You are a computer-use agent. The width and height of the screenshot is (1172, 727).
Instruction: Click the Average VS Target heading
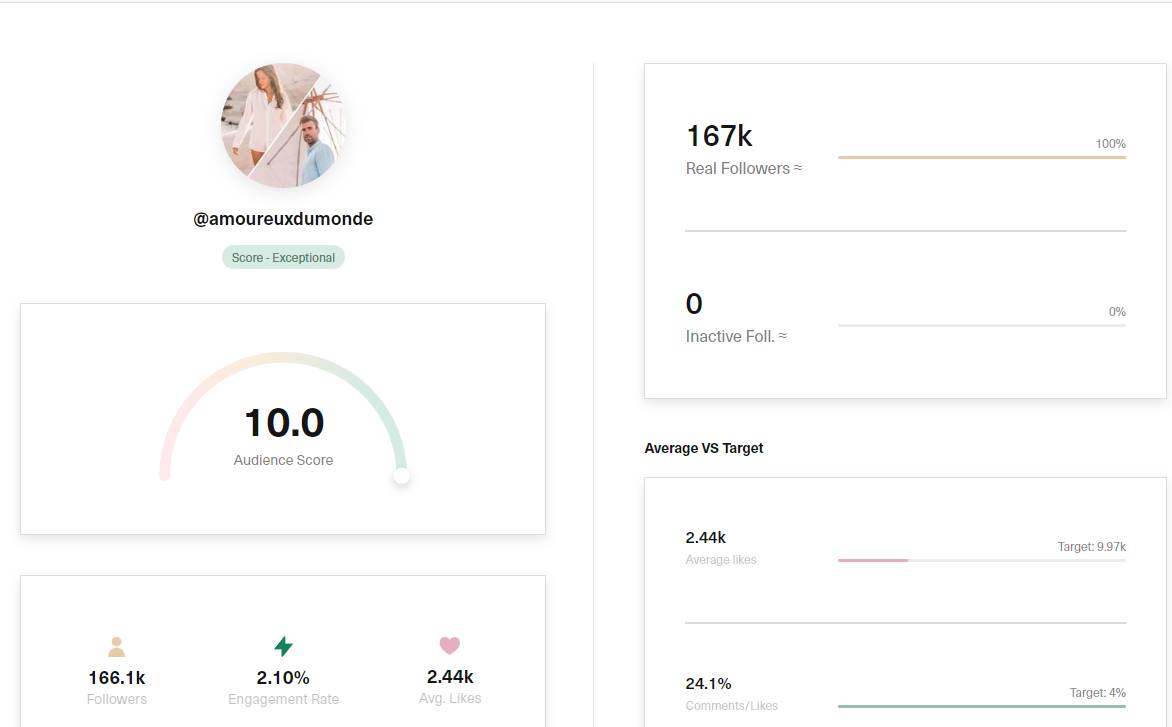[x=704, y=448]
